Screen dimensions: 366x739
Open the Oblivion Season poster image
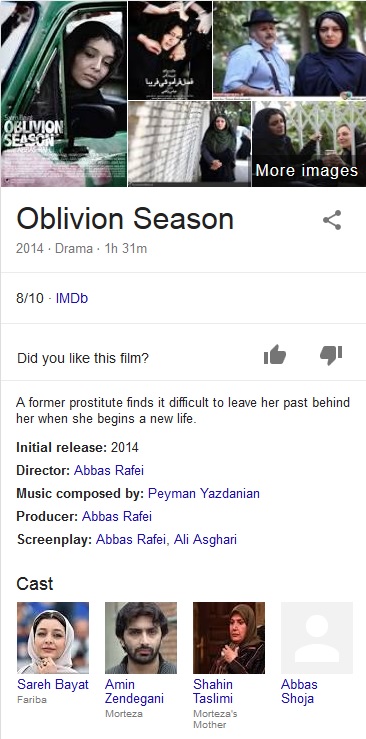click(64, 94)
